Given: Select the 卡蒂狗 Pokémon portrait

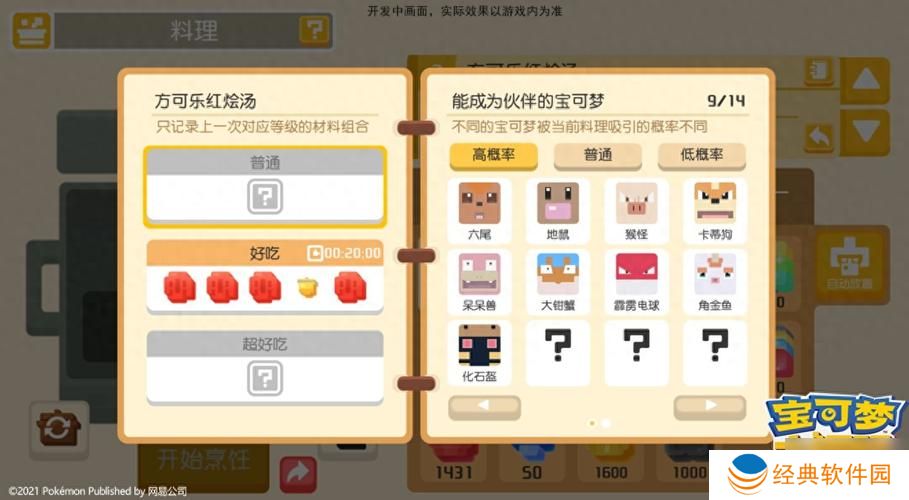Looking at the screenshot, I should click(715, 203).
